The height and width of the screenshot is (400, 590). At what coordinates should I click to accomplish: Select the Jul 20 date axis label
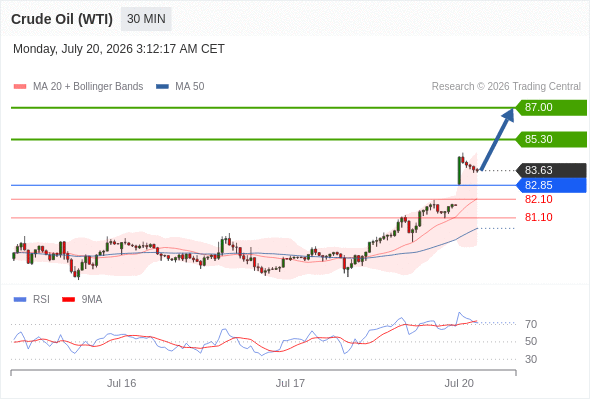coord(459,383)
